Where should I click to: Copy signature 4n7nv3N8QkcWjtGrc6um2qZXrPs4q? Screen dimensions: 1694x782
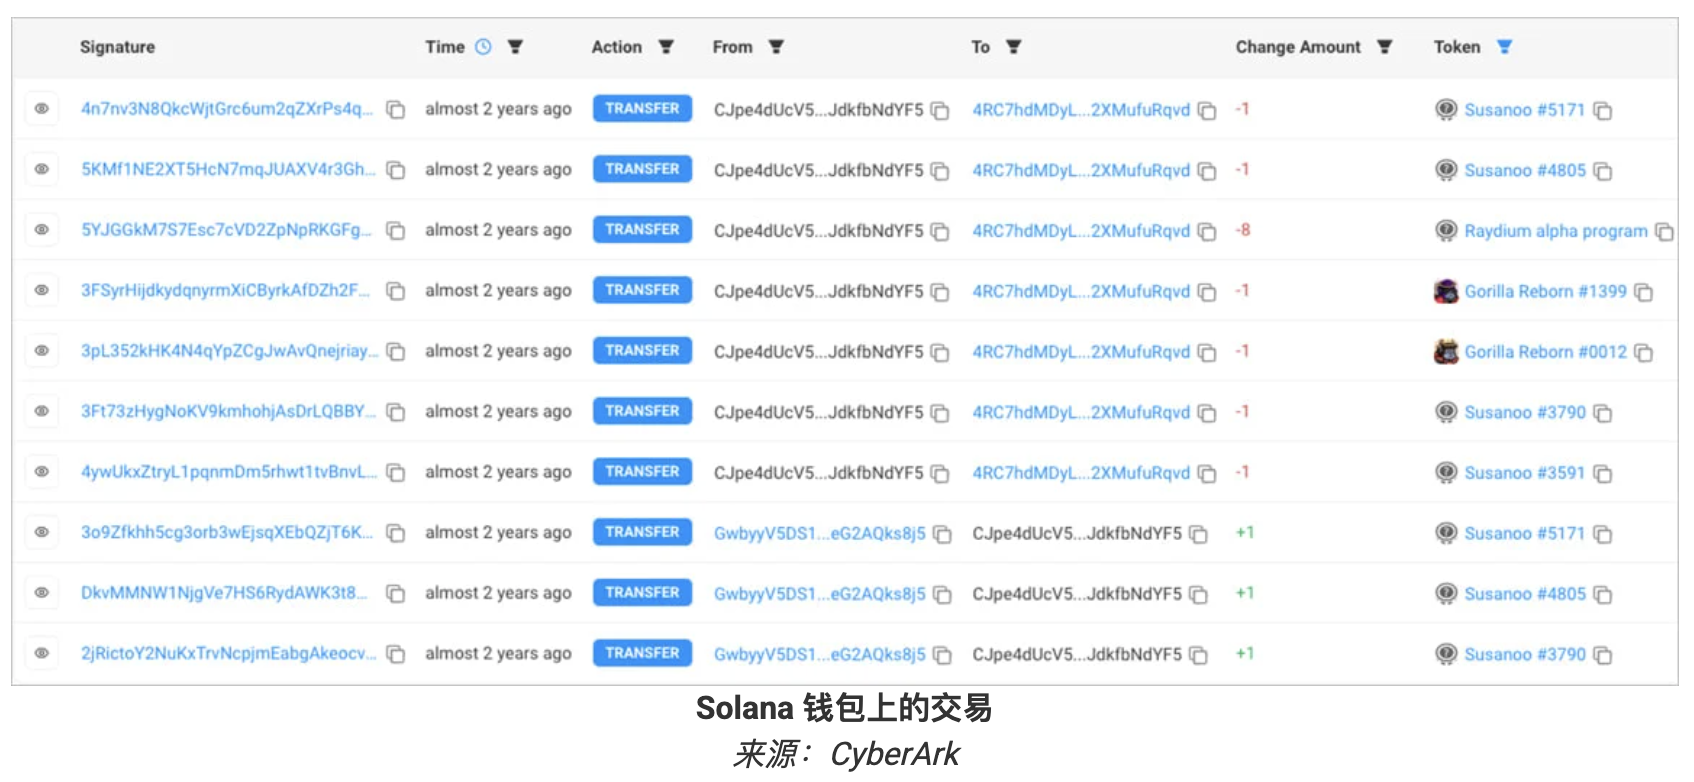click(x=396, y=110)
